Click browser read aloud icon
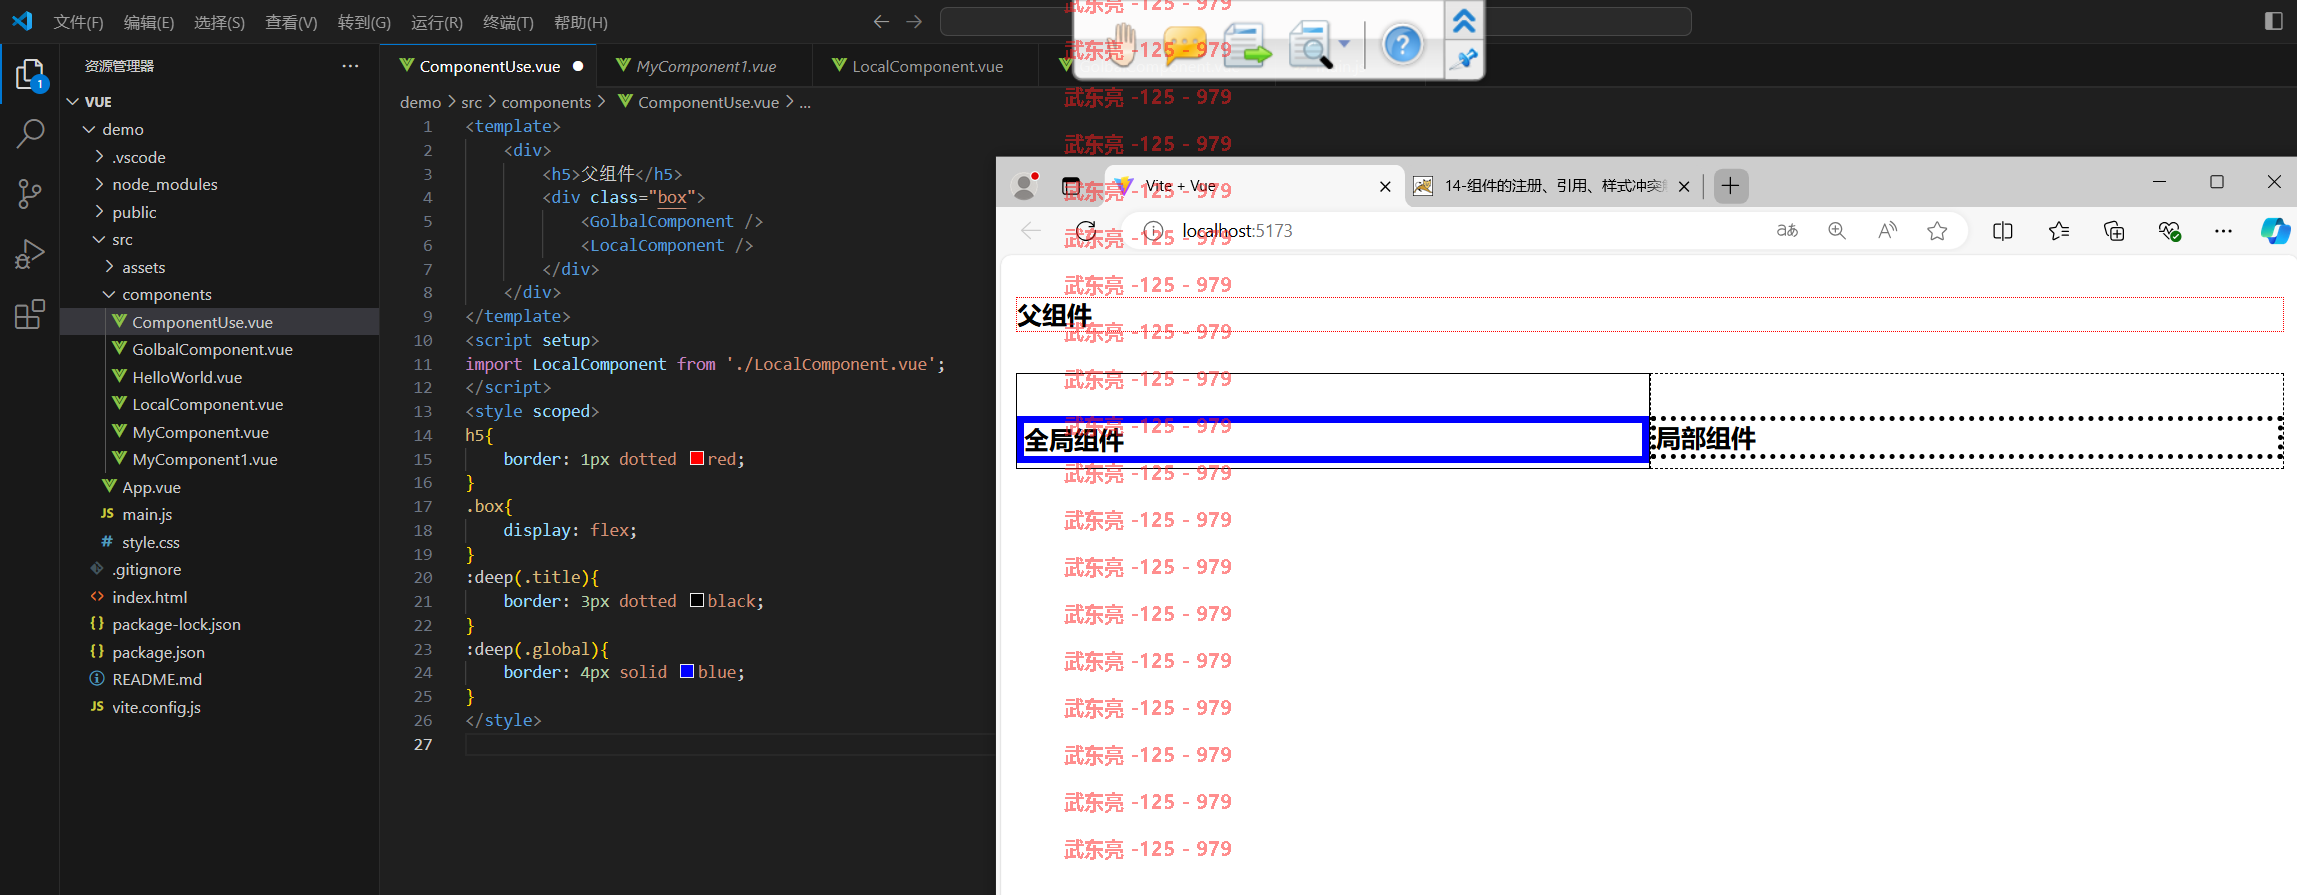The height and width of the screenshot is (895, 2297). (x=1887, y=231)
